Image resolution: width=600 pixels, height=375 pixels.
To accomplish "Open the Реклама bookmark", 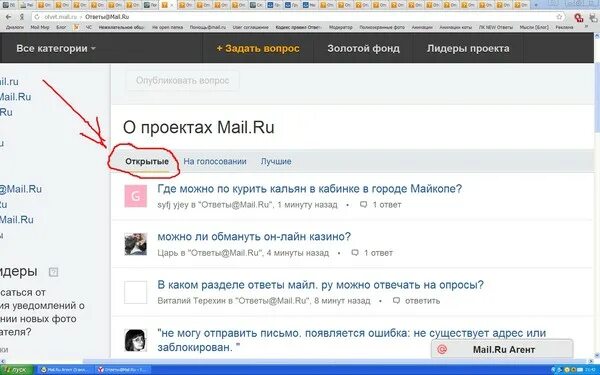I will point(564,27).
